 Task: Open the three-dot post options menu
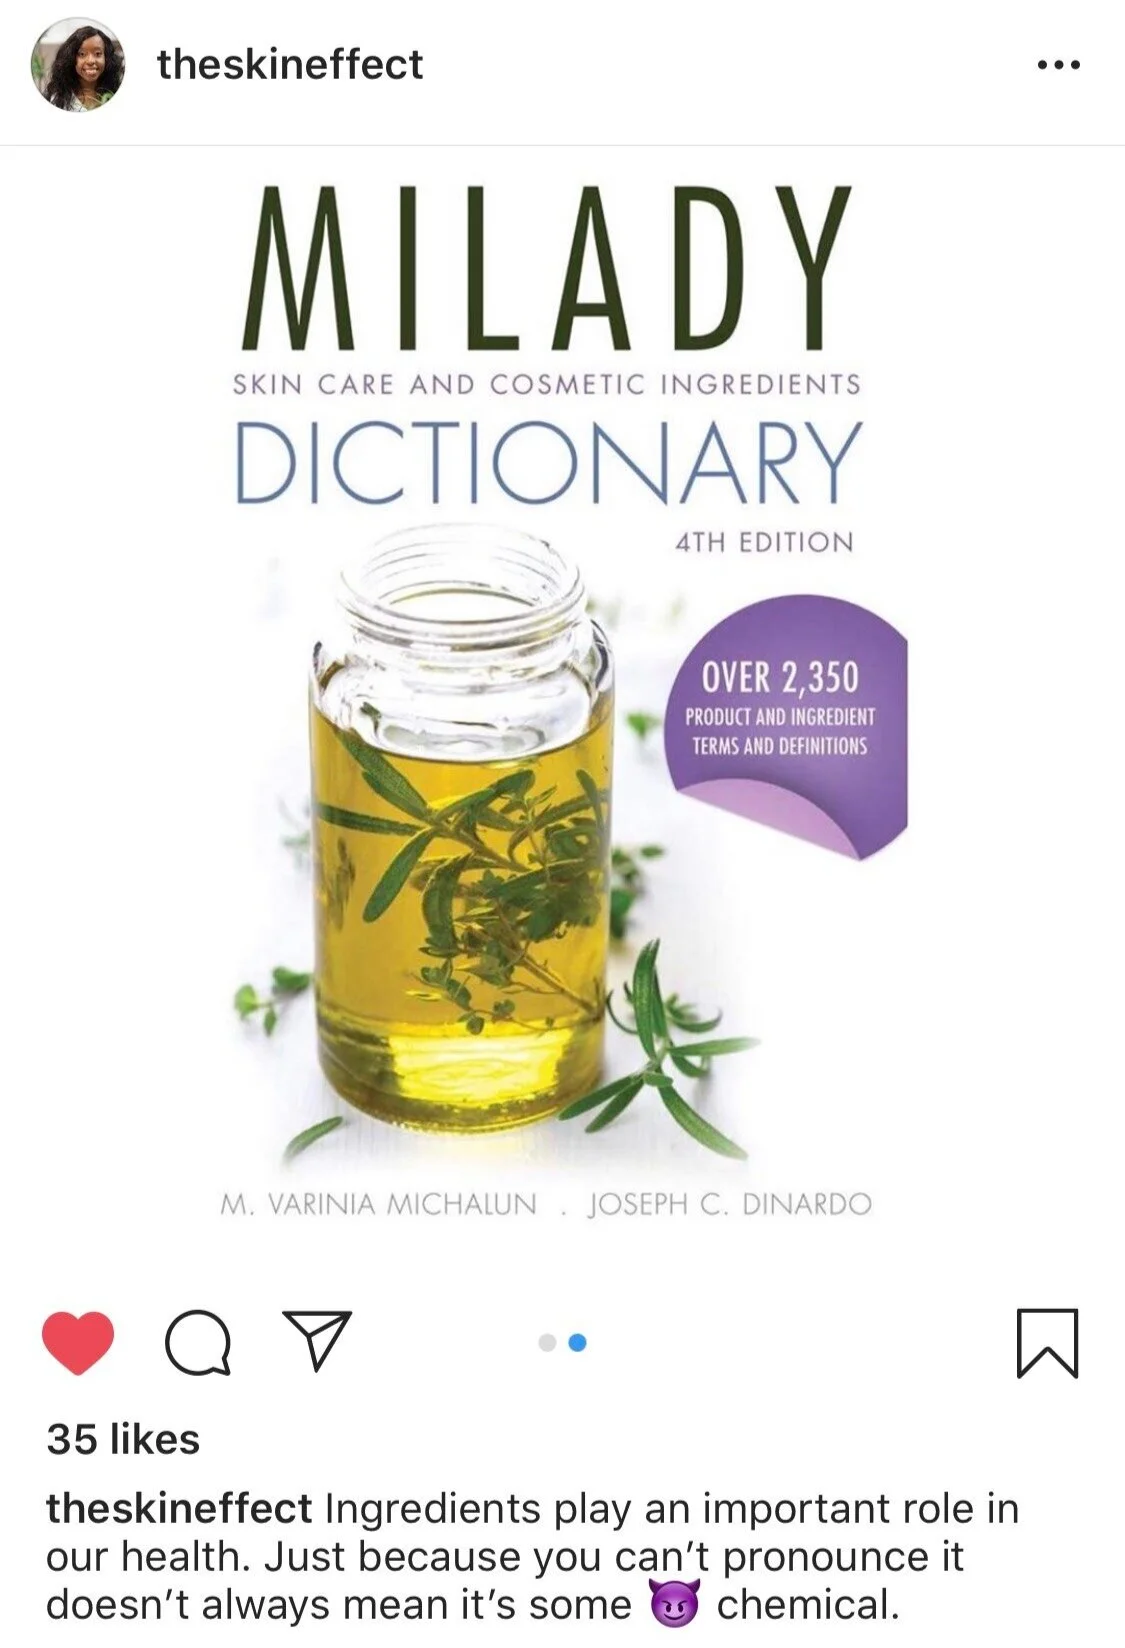1059,65
